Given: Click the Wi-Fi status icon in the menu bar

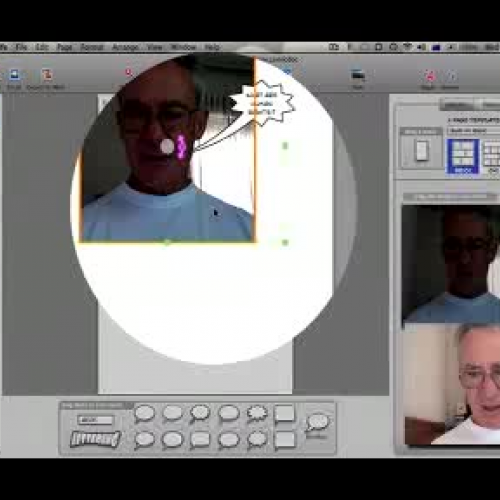Looking at the screenshot, I should tap(408, 47).
